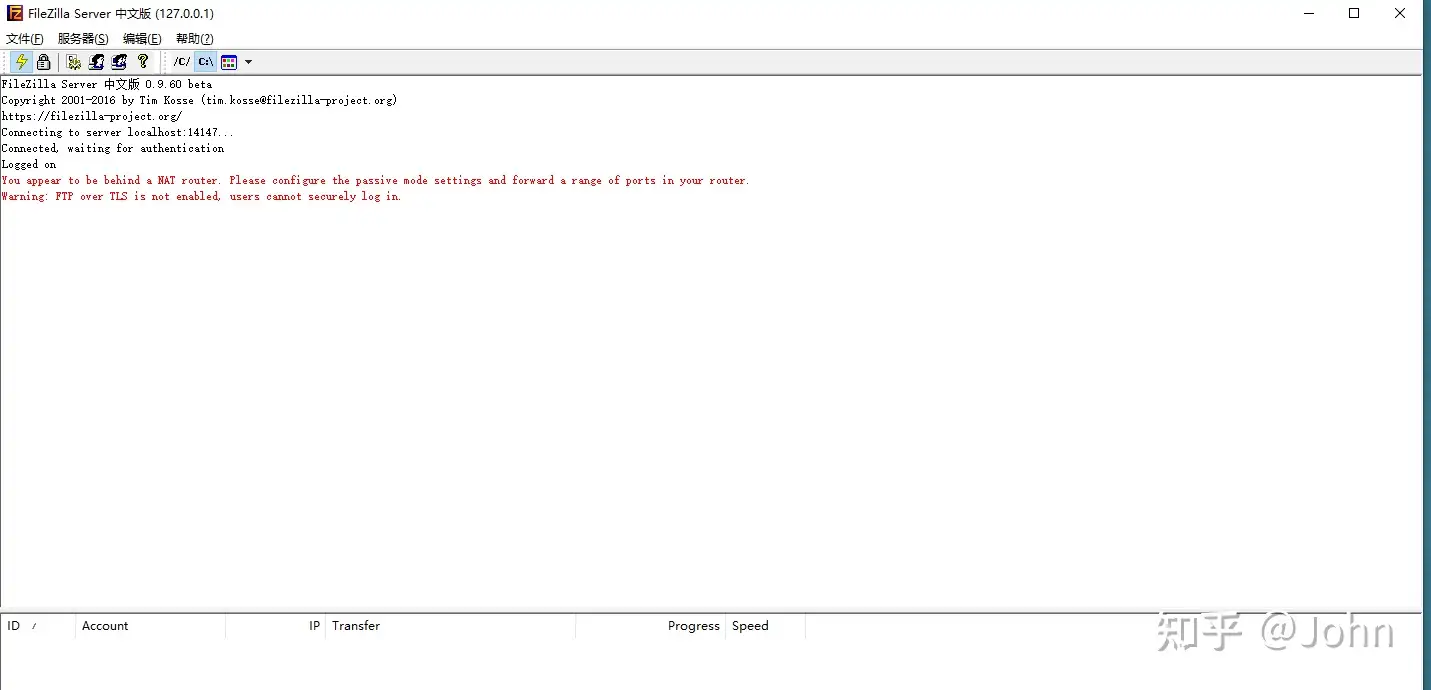The width and height of the screenshot is (1431, 690).
Task: Expand the dropdown arrow beside grid icon
Action: (x=248, y=62)
